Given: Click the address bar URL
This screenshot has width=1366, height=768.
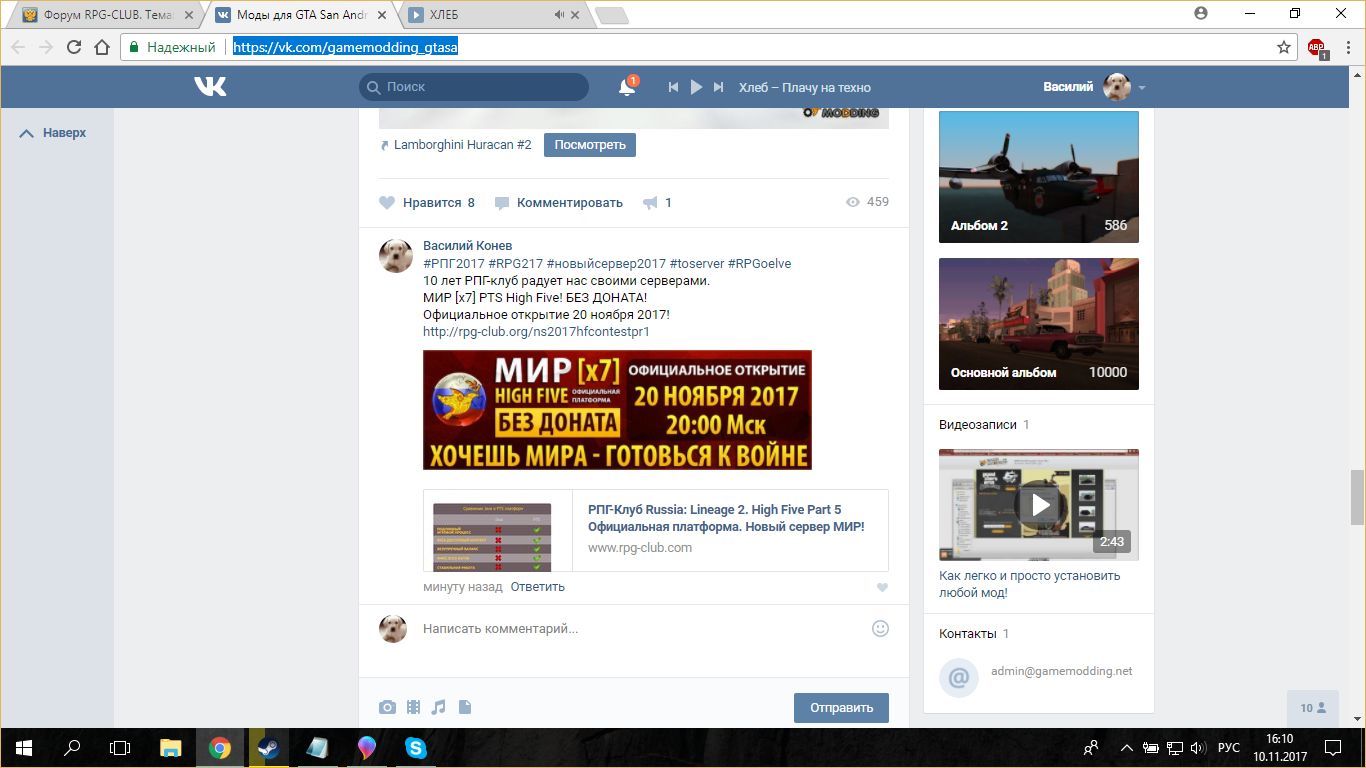Looking at the screenshot, I should [x=346, y=47].
